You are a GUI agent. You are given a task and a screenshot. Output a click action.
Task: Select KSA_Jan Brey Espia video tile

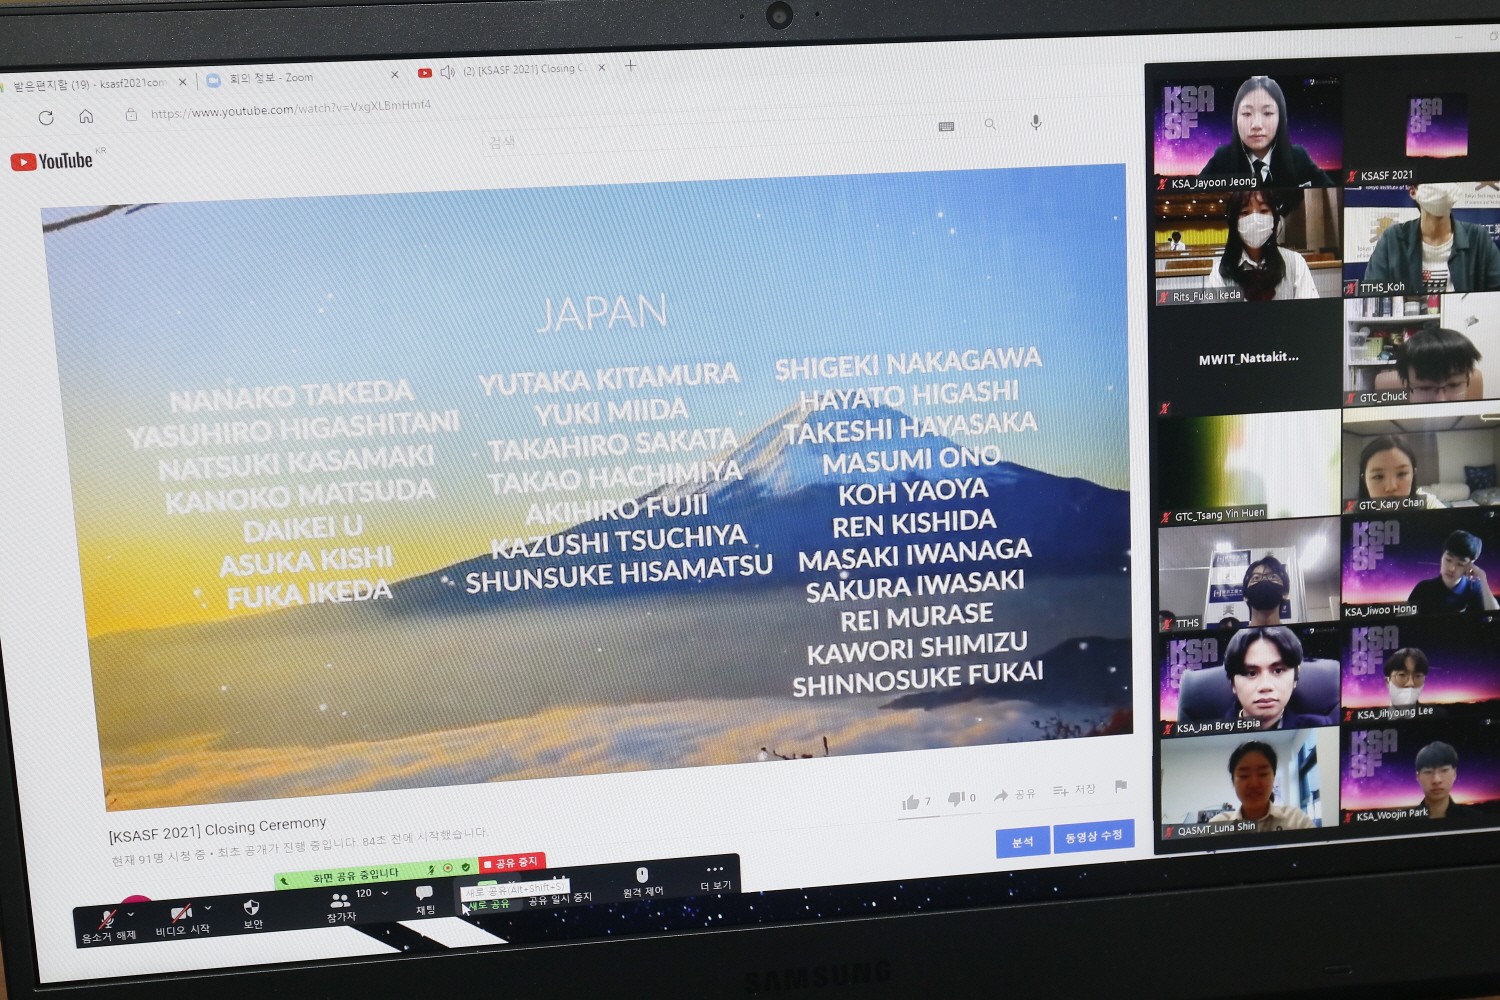(1249, 682)
